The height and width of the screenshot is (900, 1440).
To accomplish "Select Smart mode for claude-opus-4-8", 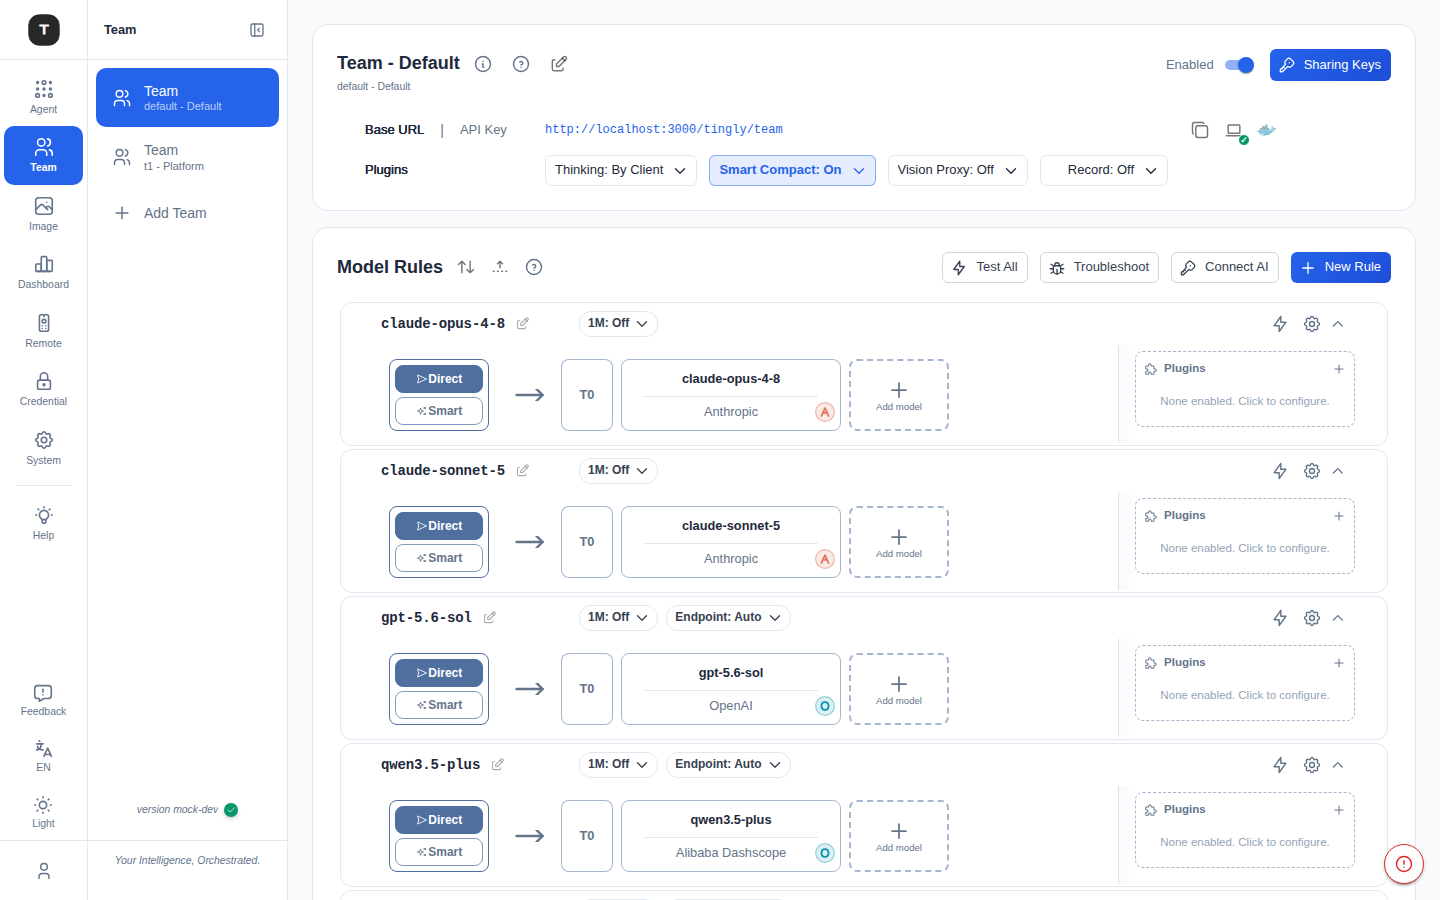I will [x=439, y=411].
